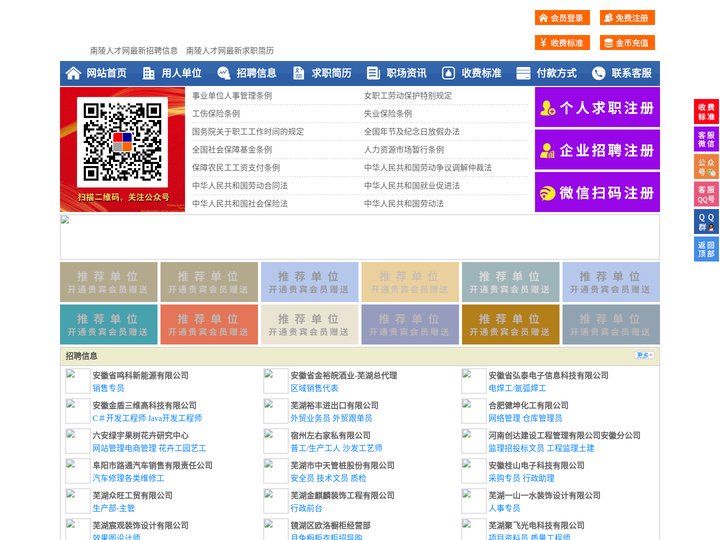Click the 个人求职注册 button

597,107
